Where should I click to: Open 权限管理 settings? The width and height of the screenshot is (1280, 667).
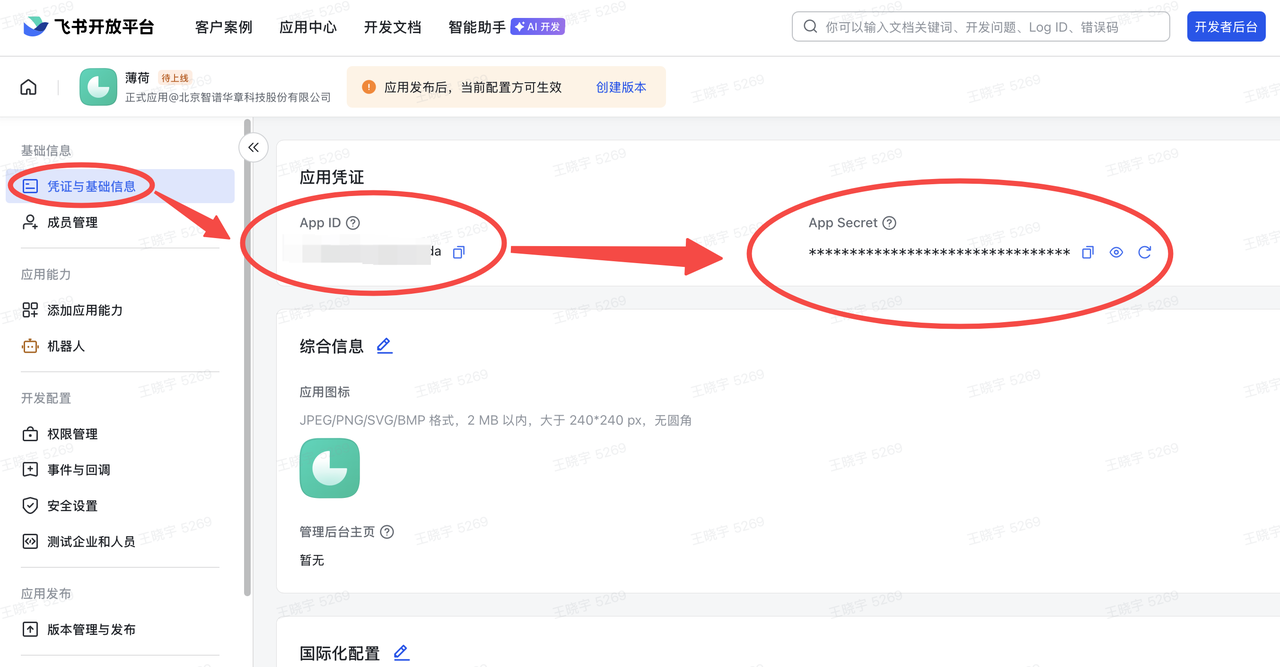tap(72, 434)
